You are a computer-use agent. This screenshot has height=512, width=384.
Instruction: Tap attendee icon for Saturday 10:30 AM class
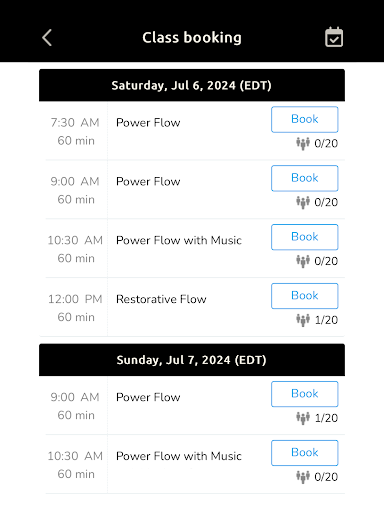(x=303, y=261)
